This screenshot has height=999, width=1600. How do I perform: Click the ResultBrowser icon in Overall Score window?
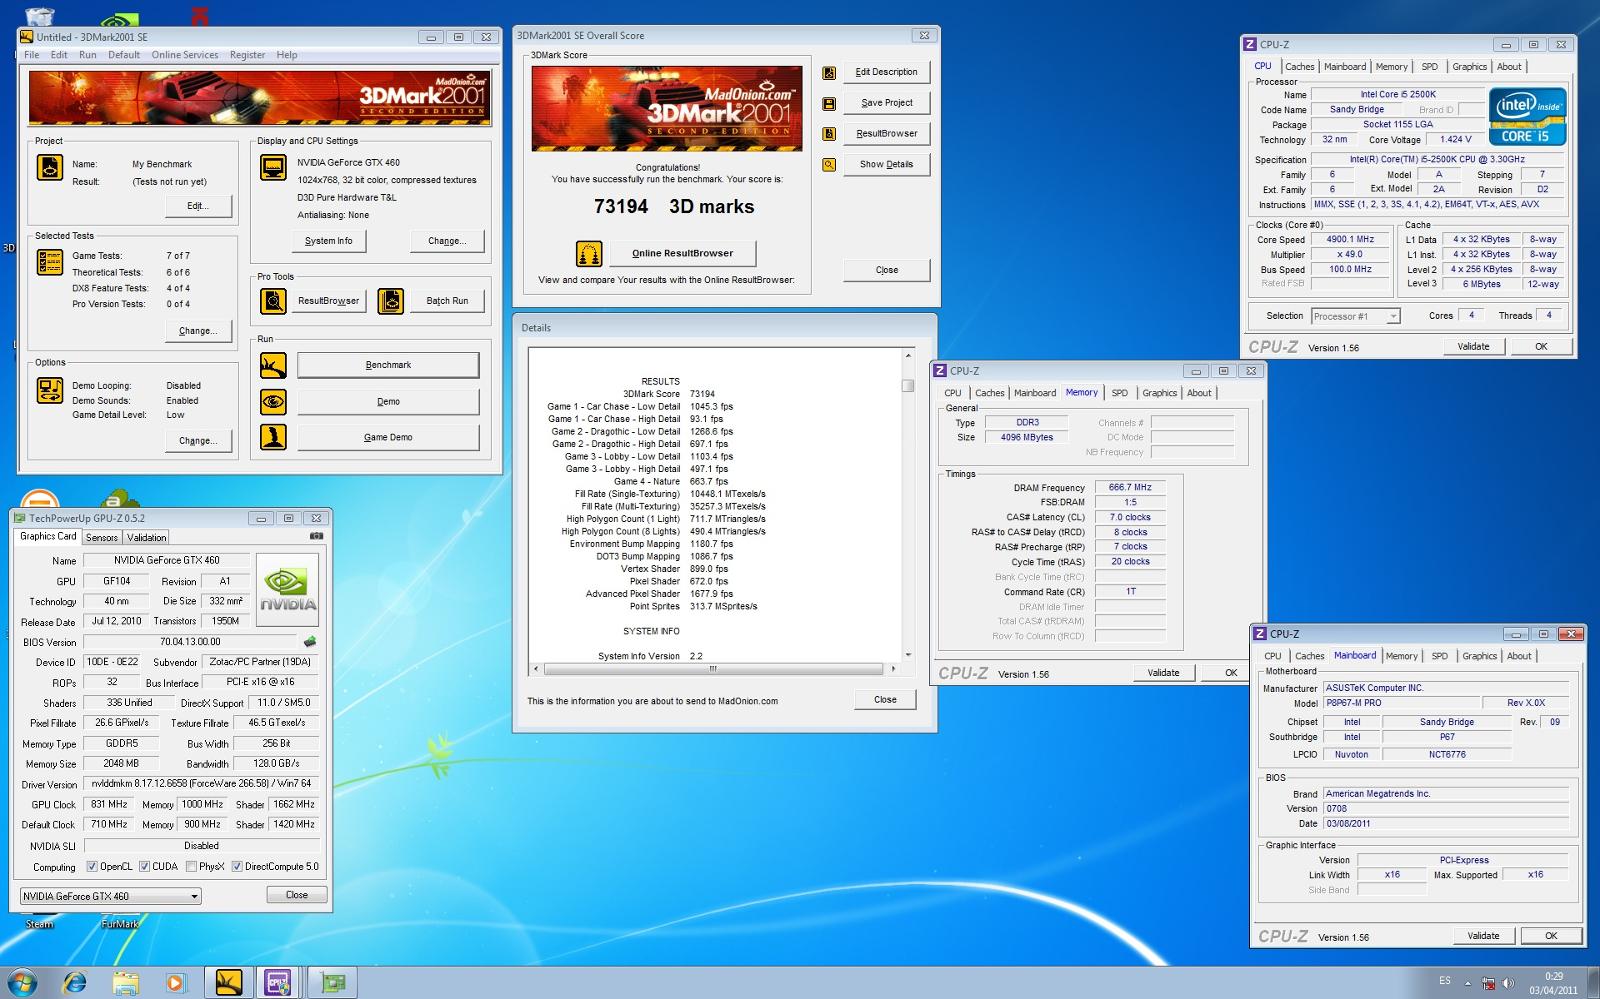[x=829, y=134]
